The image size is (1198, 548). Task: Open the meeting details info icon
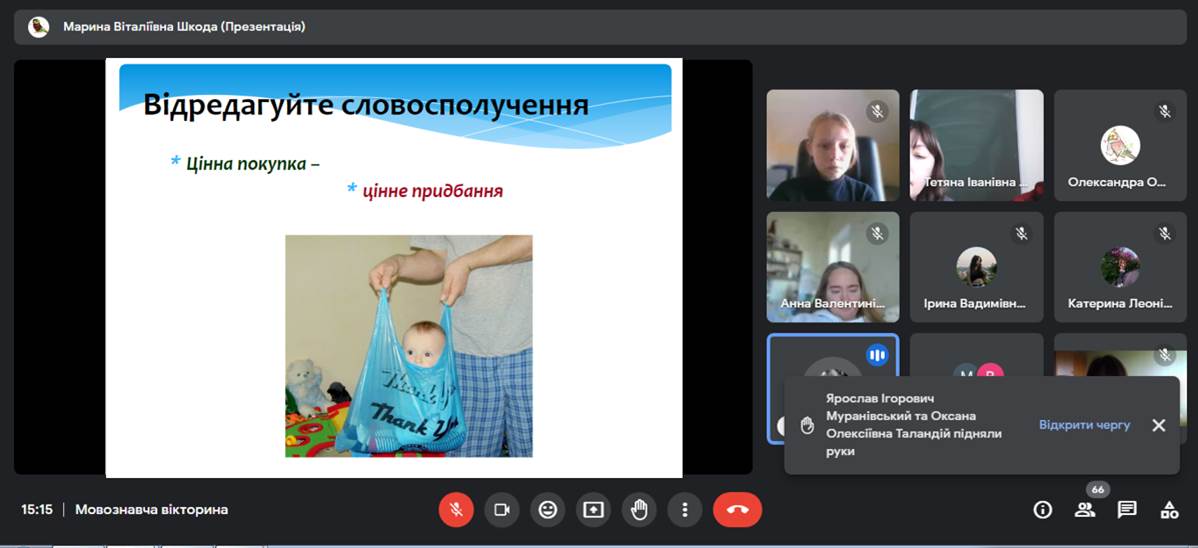coord(1043,510)
